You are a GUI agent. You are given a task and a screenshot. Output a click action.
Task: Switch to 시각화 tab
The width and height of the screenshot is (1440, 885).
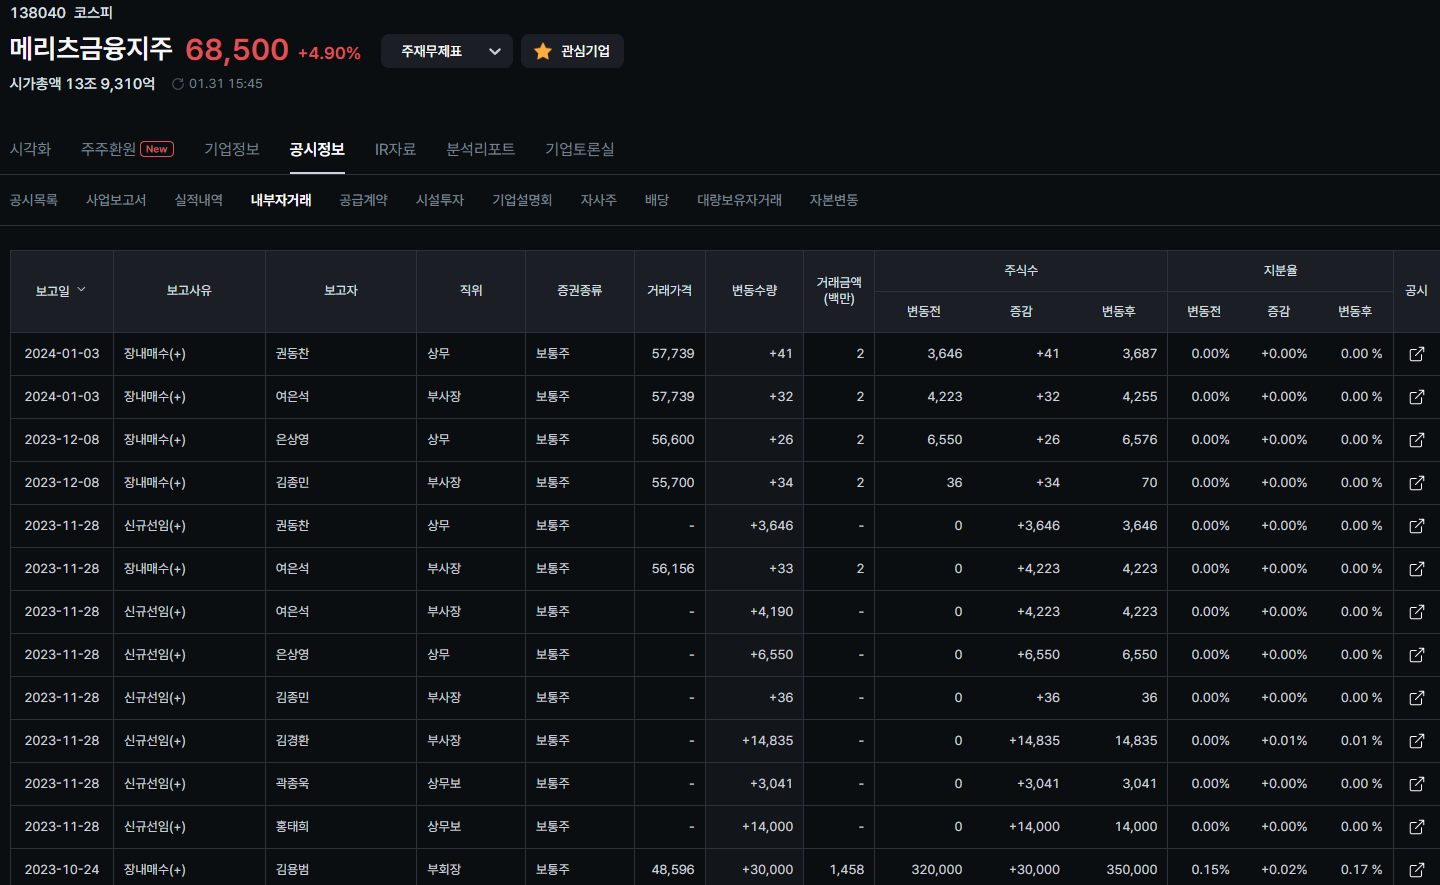point(30,149)
